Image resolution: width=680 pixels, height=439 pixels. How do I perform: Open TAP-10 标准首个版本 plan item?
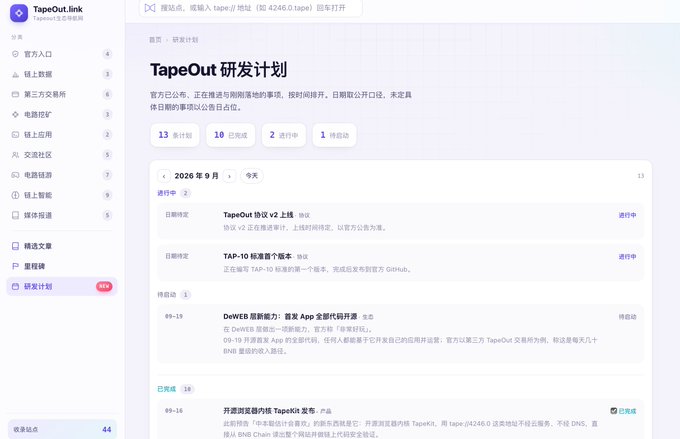coord(400,262)
